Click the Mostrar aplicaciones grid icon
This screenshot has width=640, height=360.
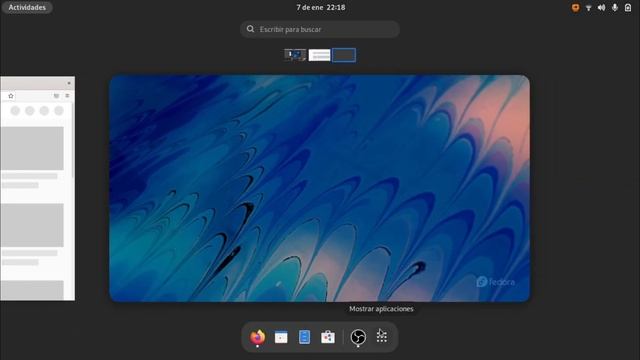point(382,336)
